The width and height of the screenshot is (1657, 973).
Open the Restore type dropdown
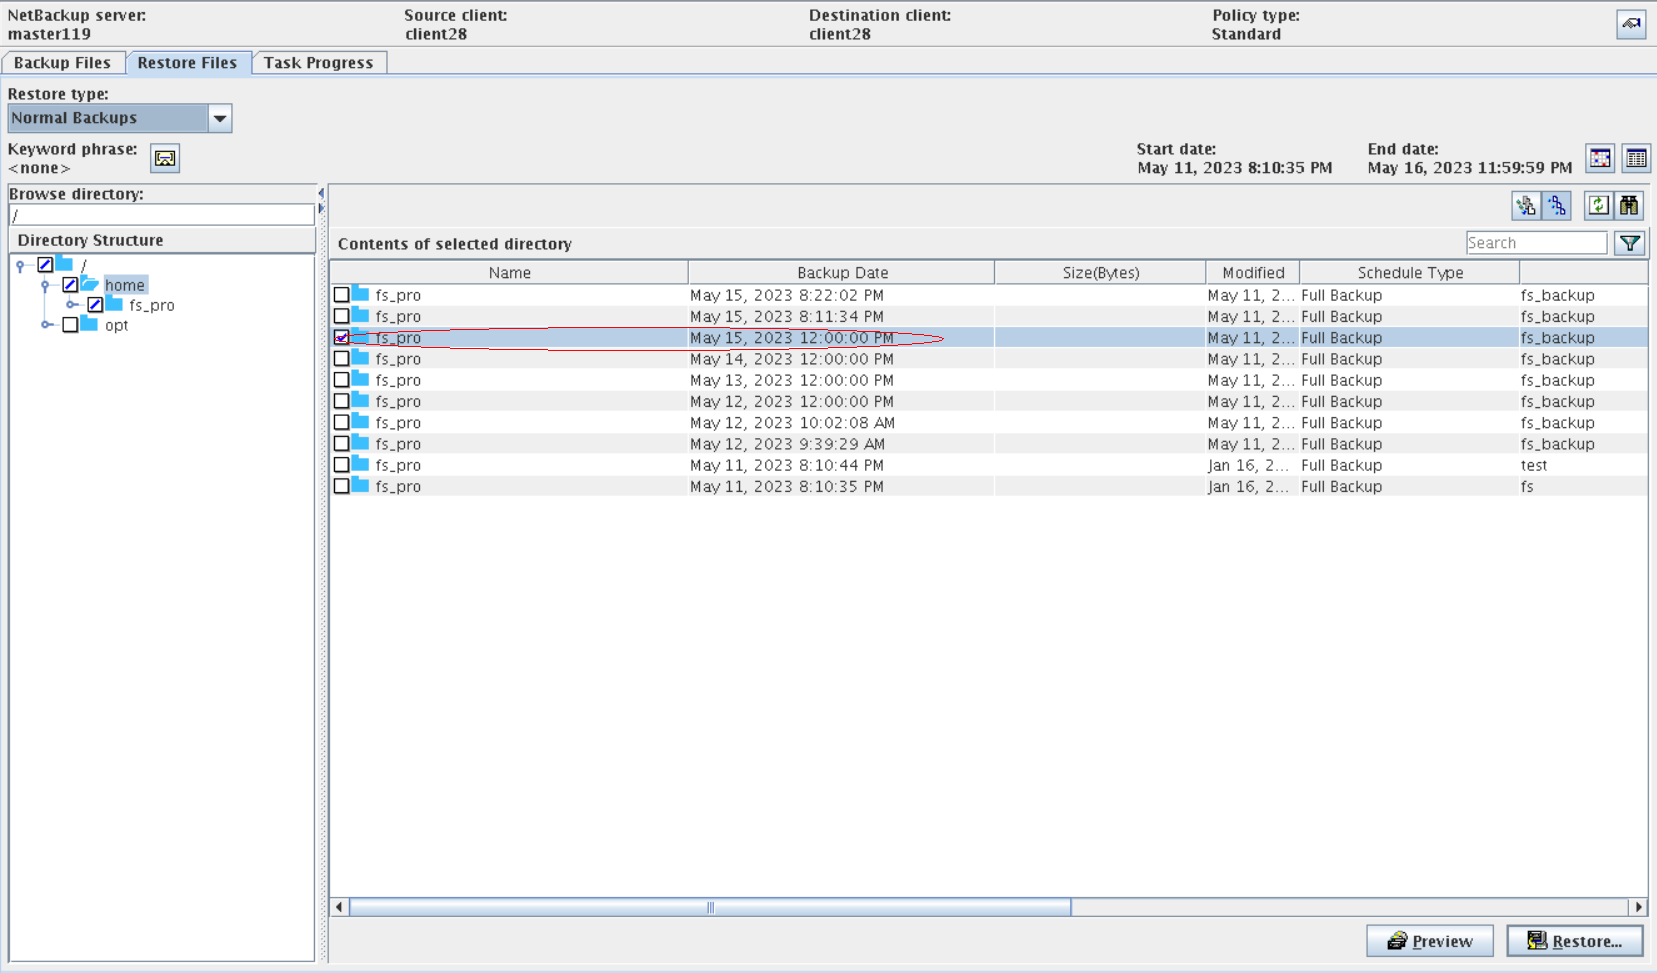[x=220, y=118]
